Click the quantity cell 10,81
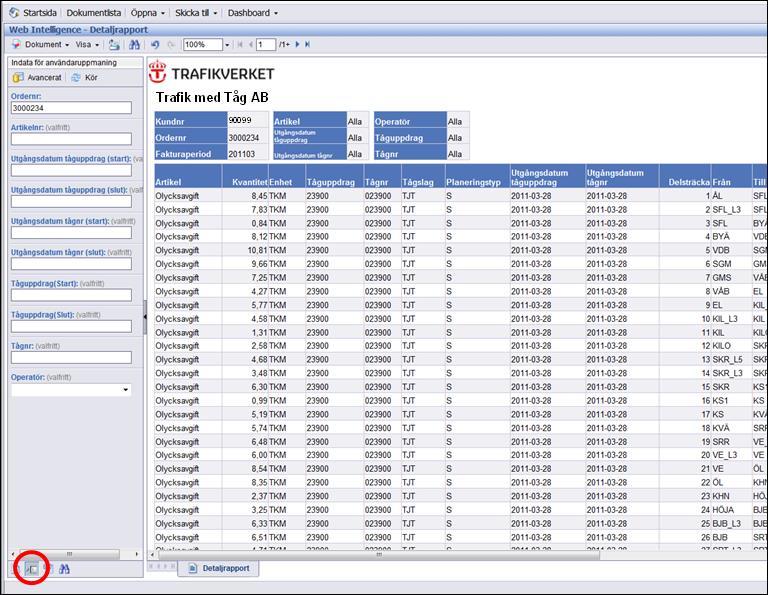The width and height of the screenshot is (768, 595). pyautogui.click(x=258, y=250)
